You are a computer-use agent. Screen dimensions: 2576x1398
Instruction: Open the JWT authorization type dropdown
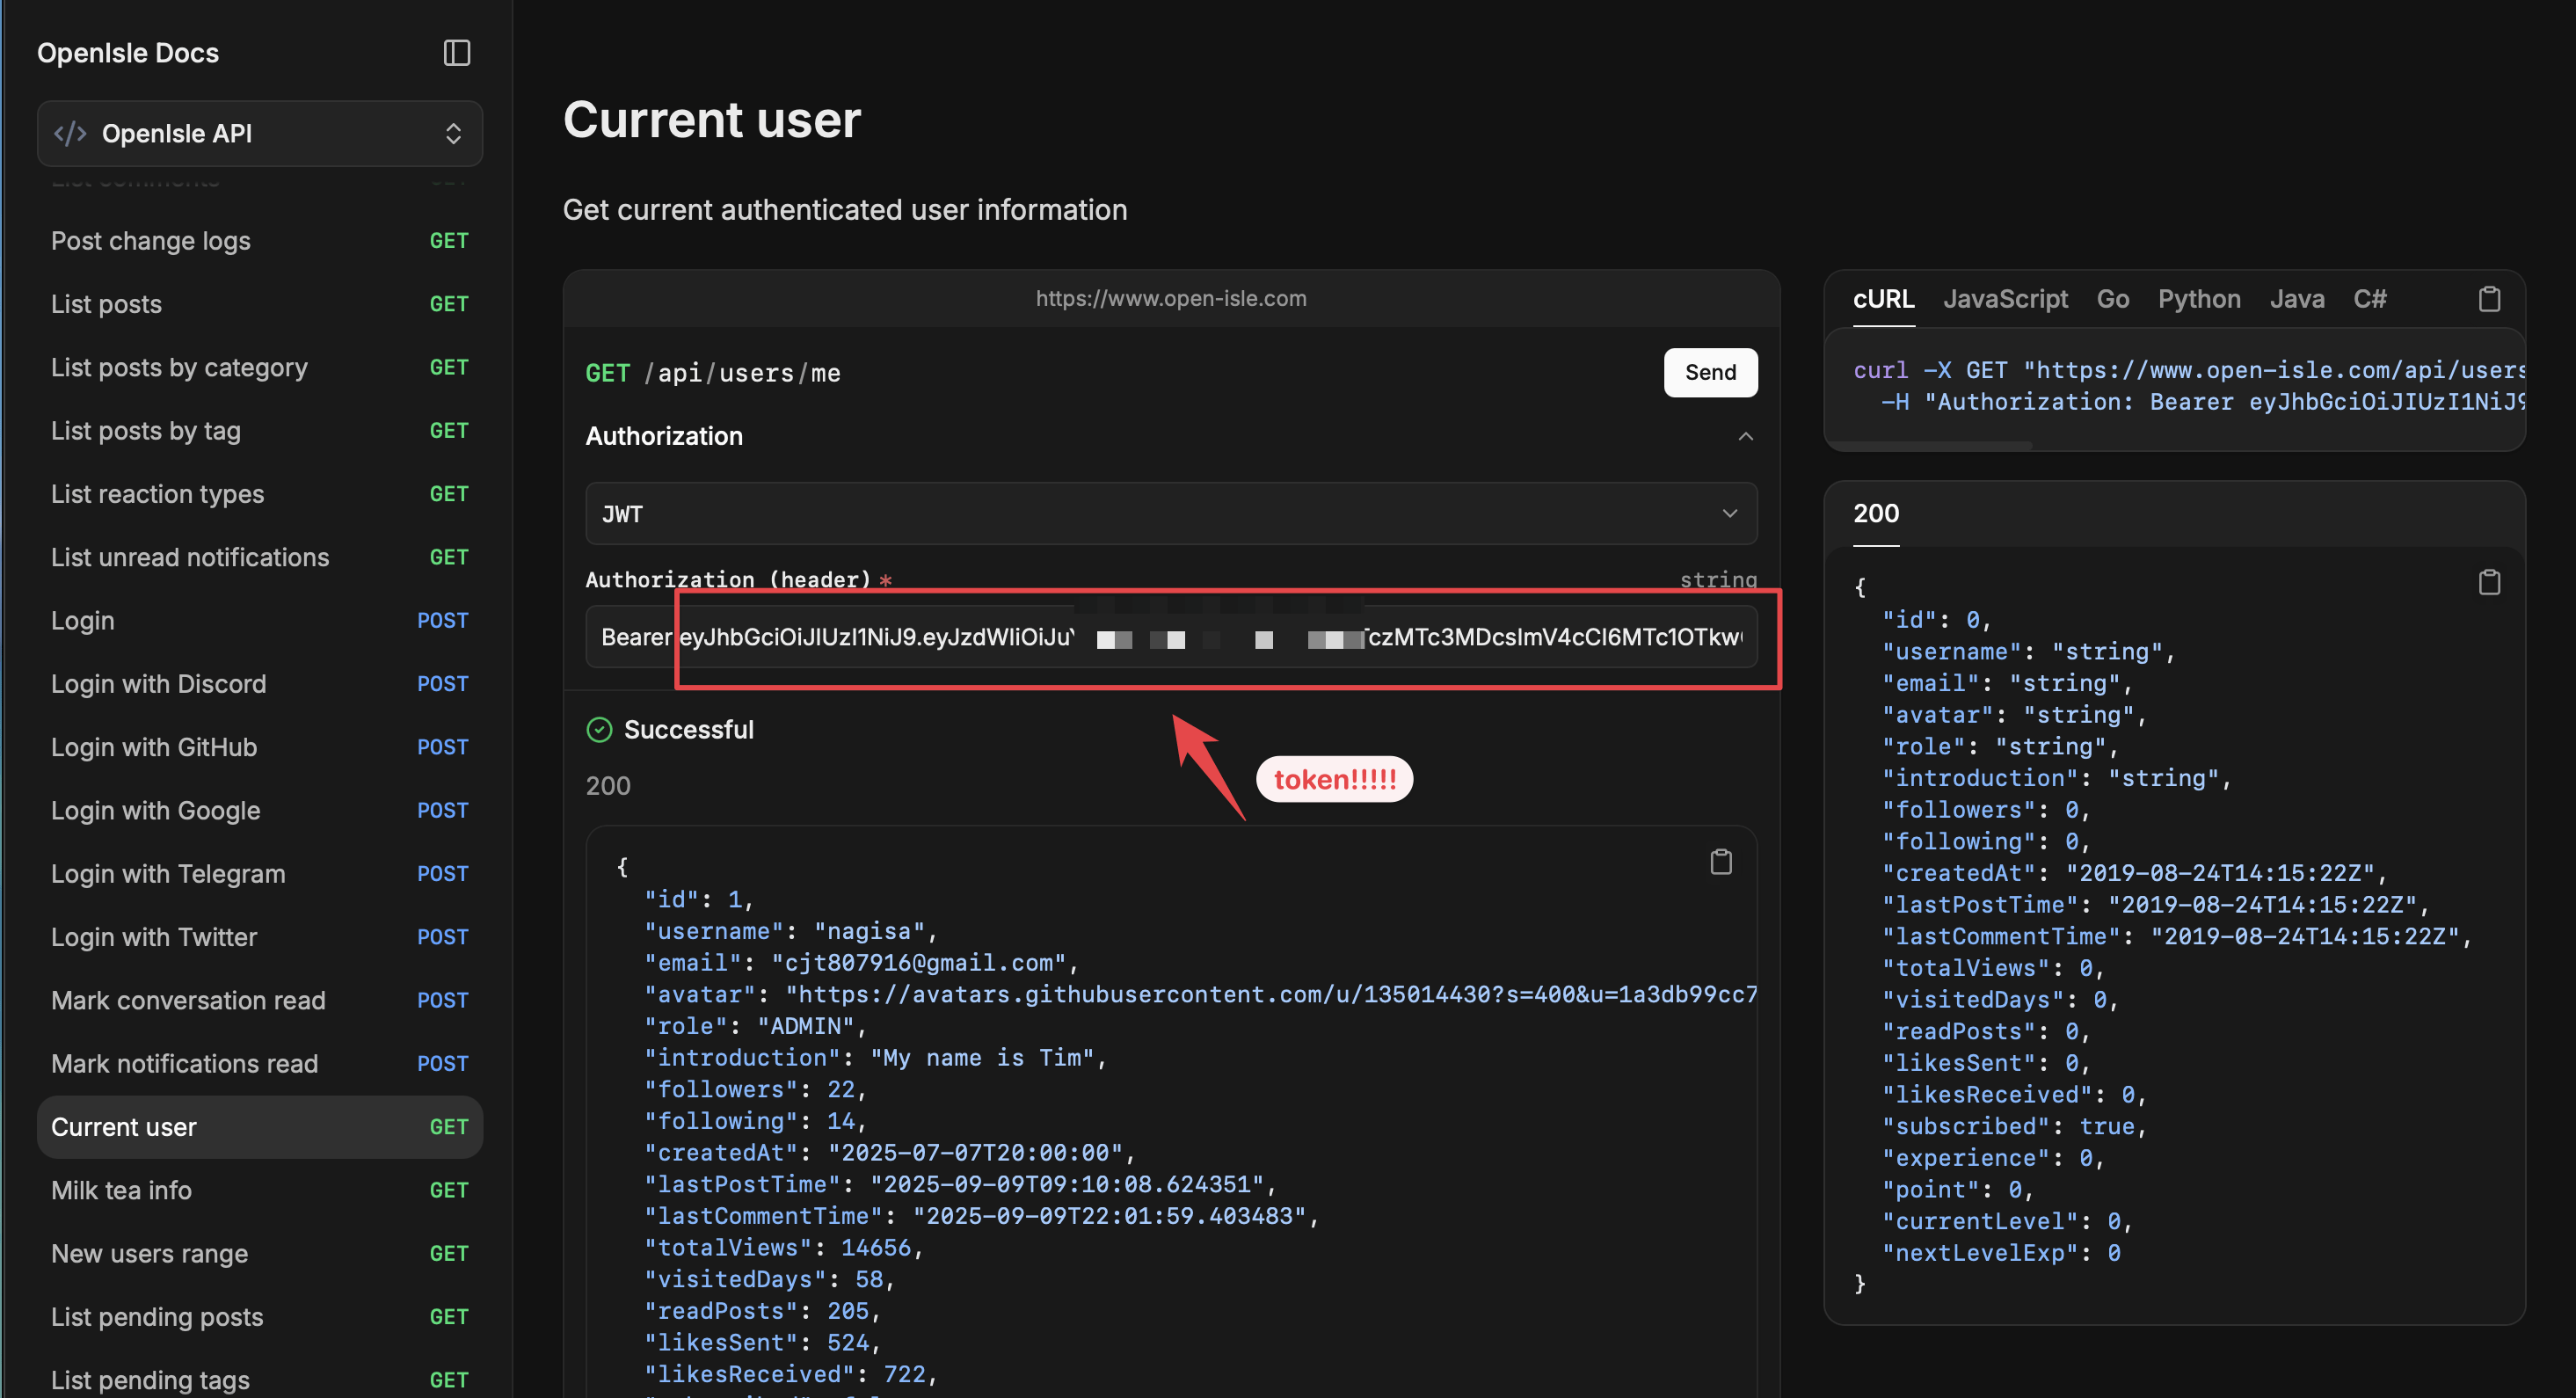coord(1170,514)
